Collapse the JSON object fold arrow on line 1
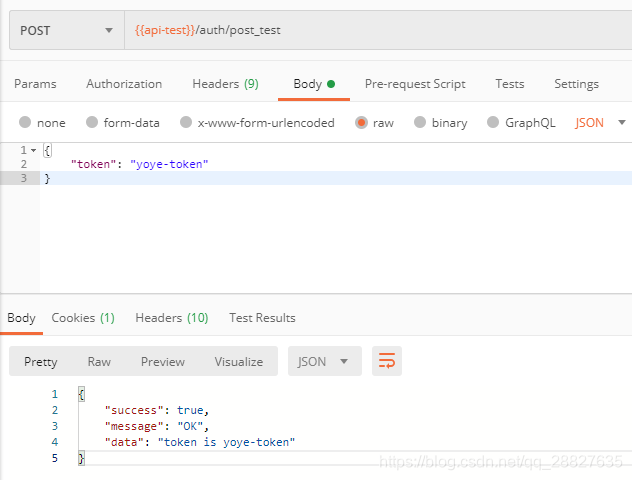The image size is (632, 480). 33,150
